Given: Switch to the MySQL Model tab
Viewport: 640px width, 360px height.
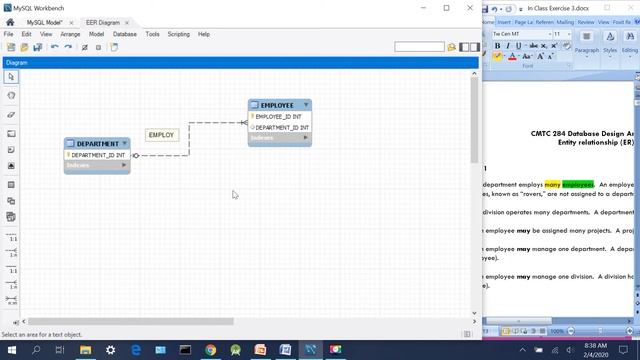Looking at the screenshot, I should click(44, 22).
